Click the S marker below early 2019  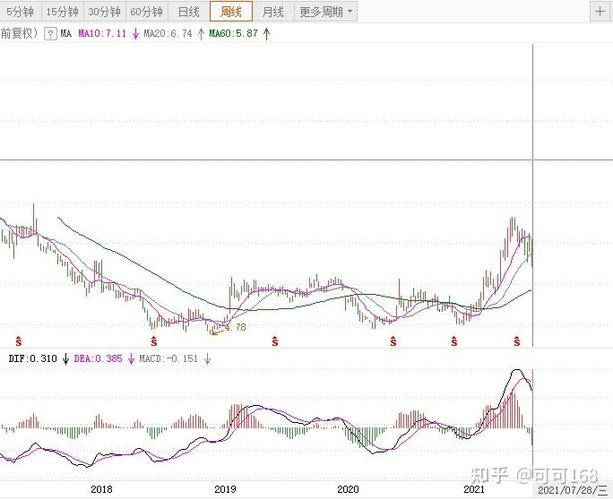(x=275, y=341)
